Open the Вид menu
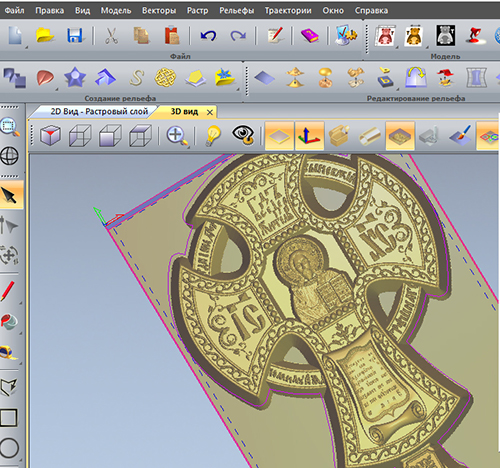 pyautogui.click(x=82, y=11)
